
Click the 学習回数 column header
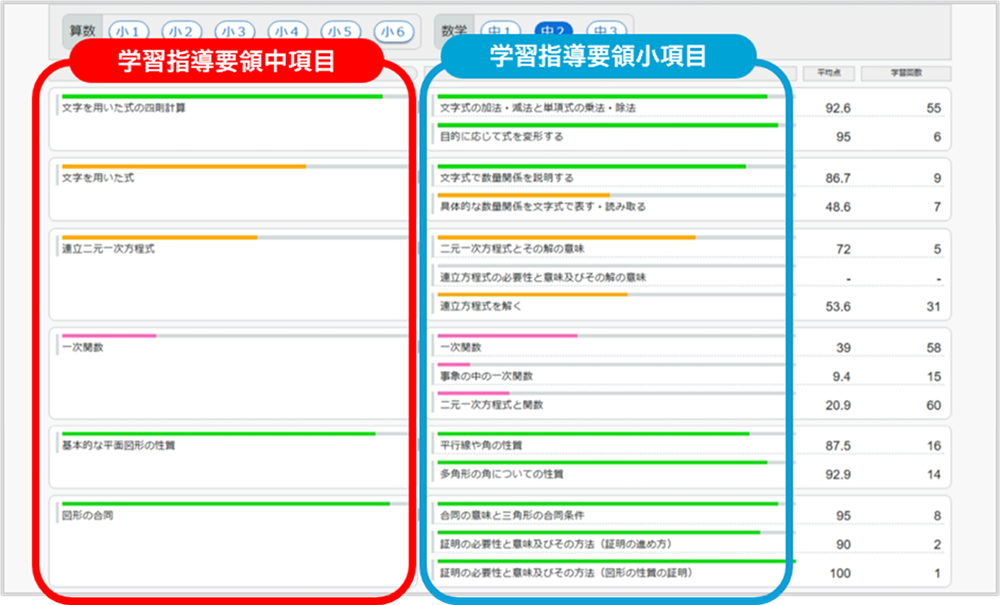(x=905, y=73)
